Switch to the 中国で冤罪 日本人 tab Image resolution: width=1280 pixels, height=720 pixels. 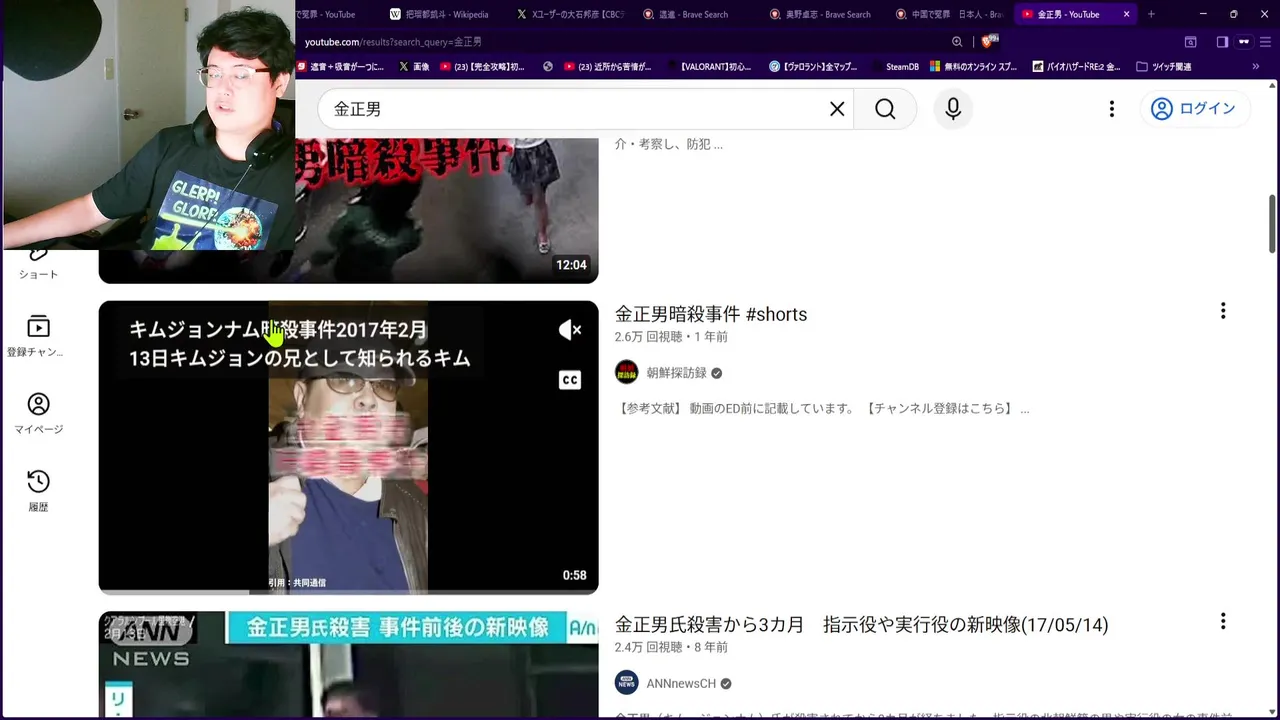(x=949, y=14)
